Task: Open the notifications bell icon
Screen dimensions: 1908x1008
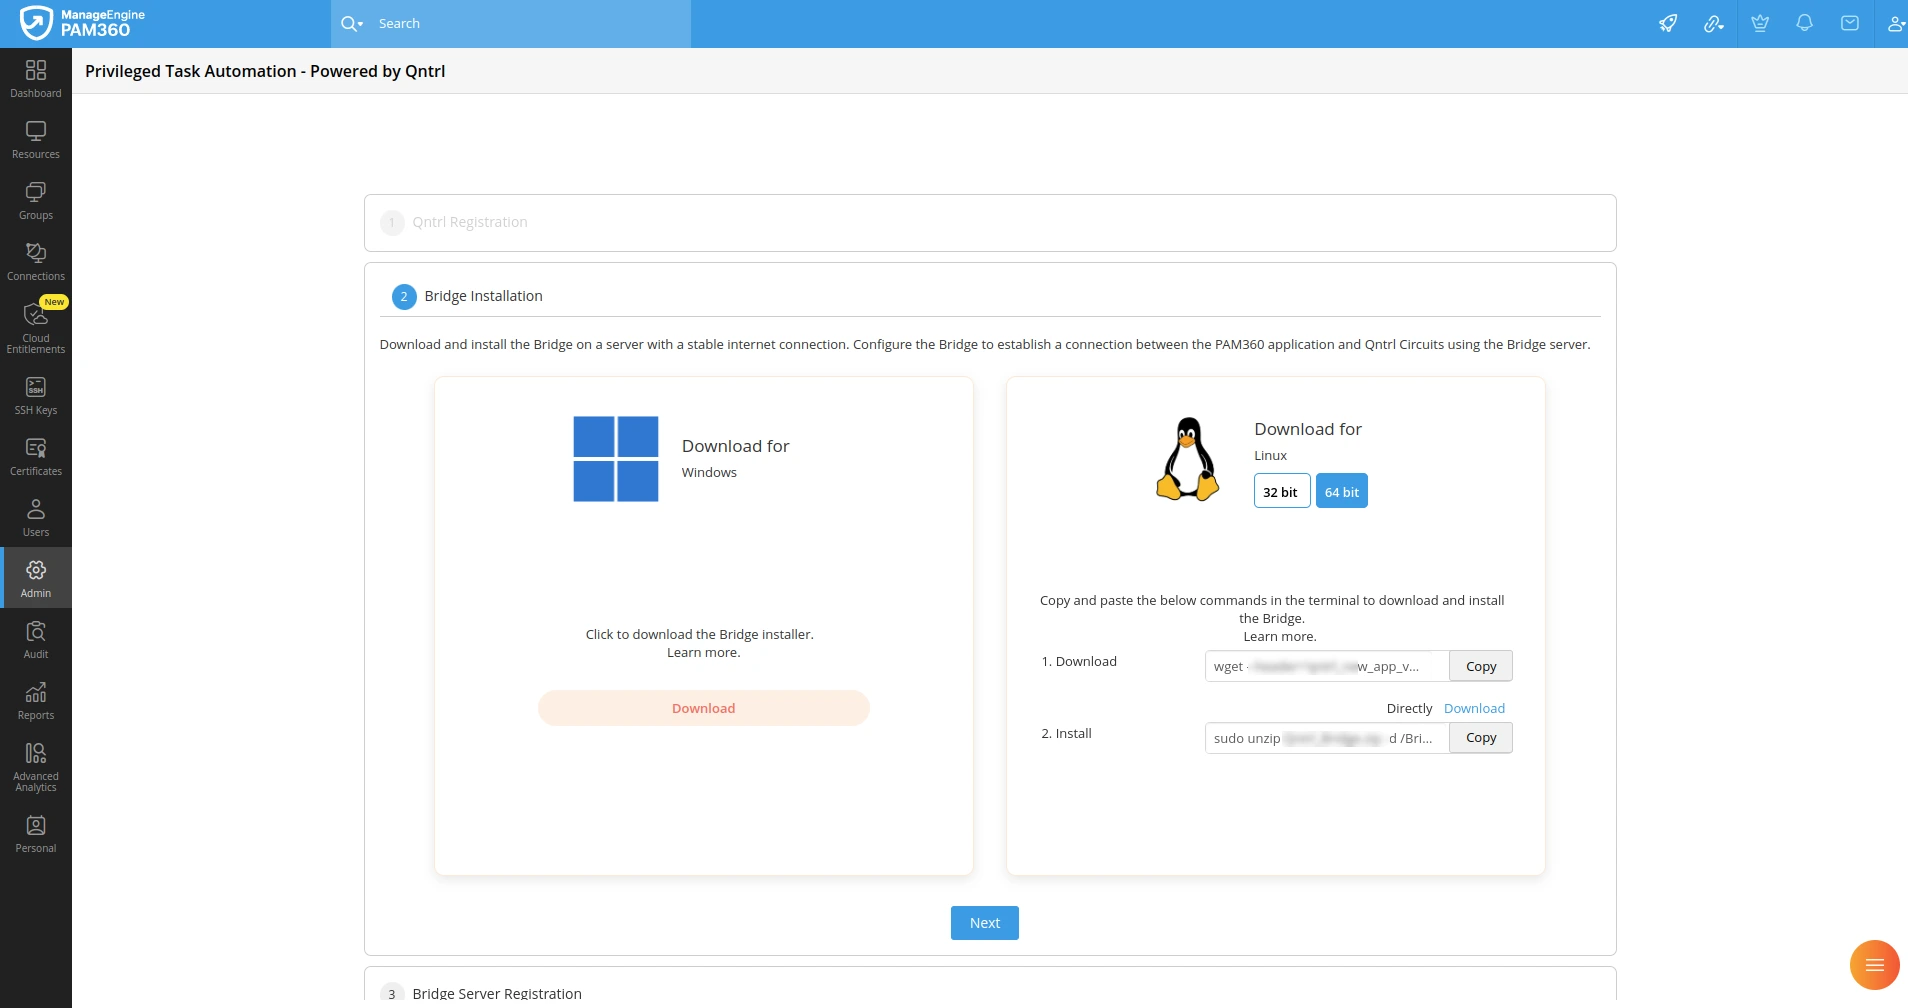Action: pos(1805,23)
